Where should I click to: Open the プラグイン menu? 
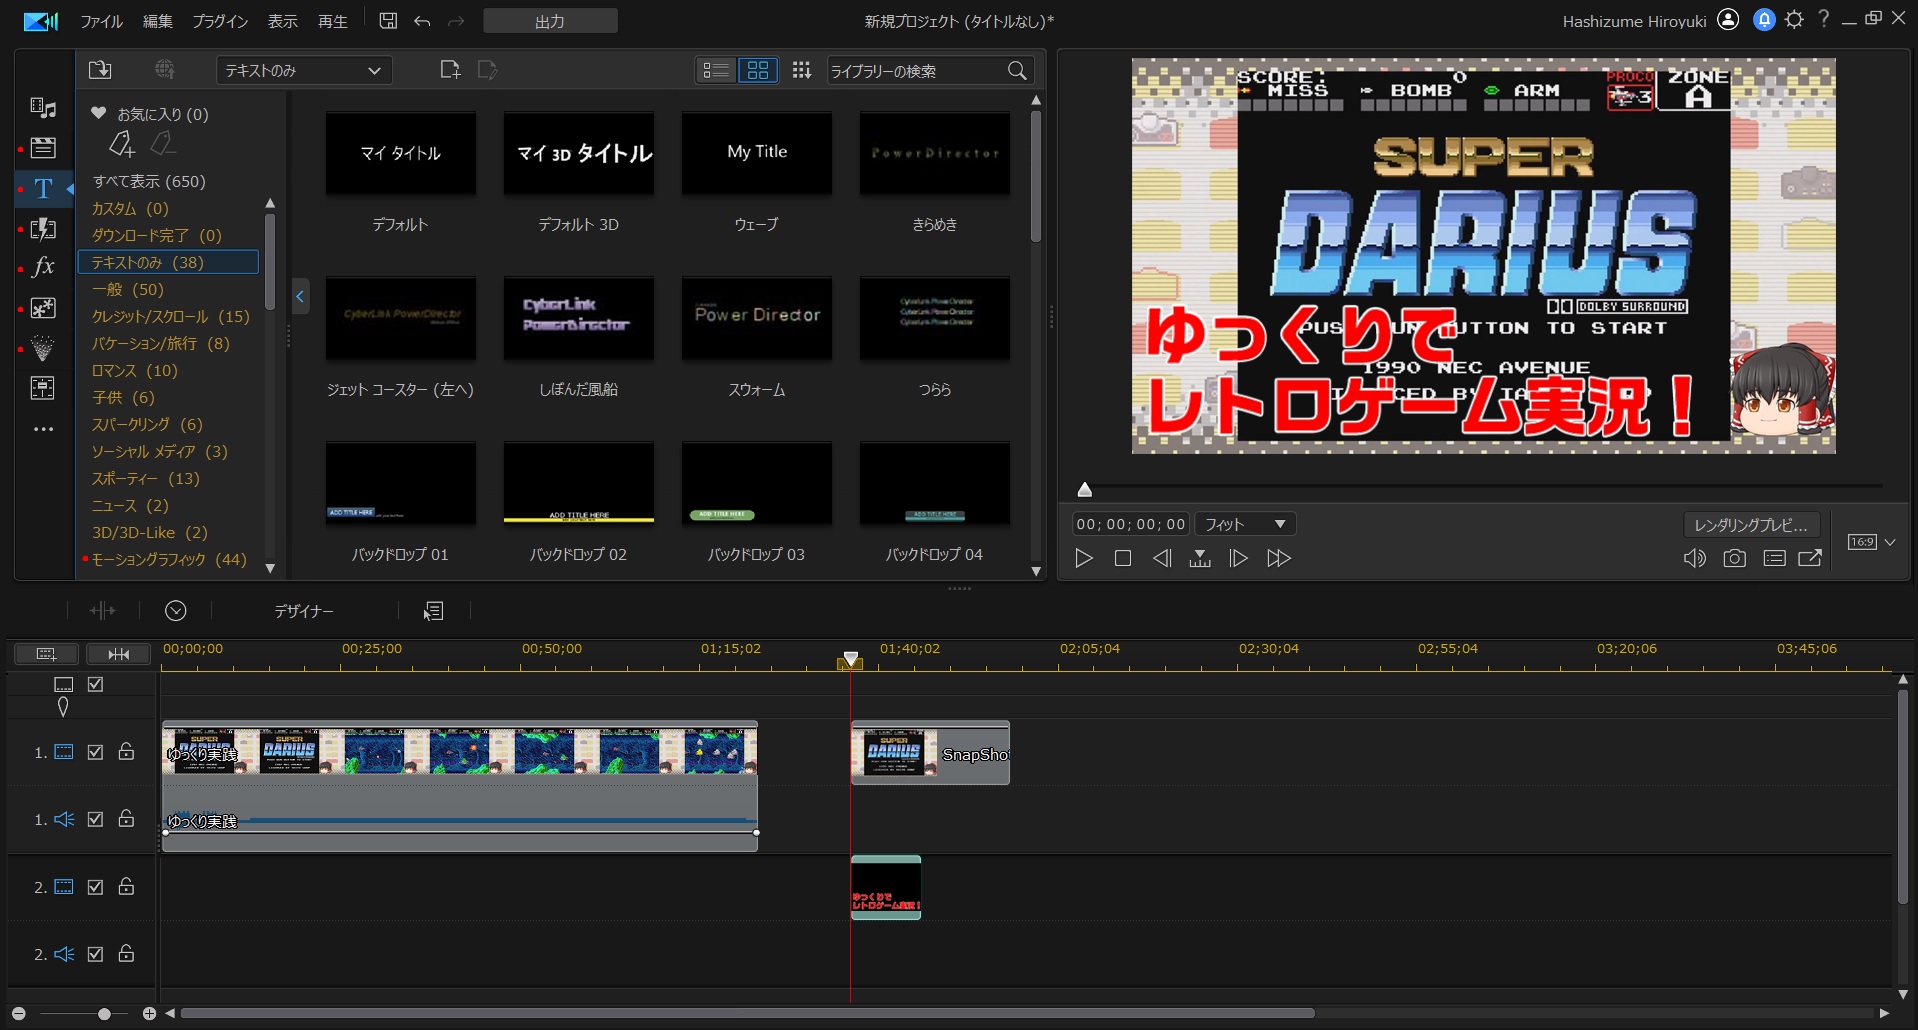pyautogui.click(x=220, y=21)
